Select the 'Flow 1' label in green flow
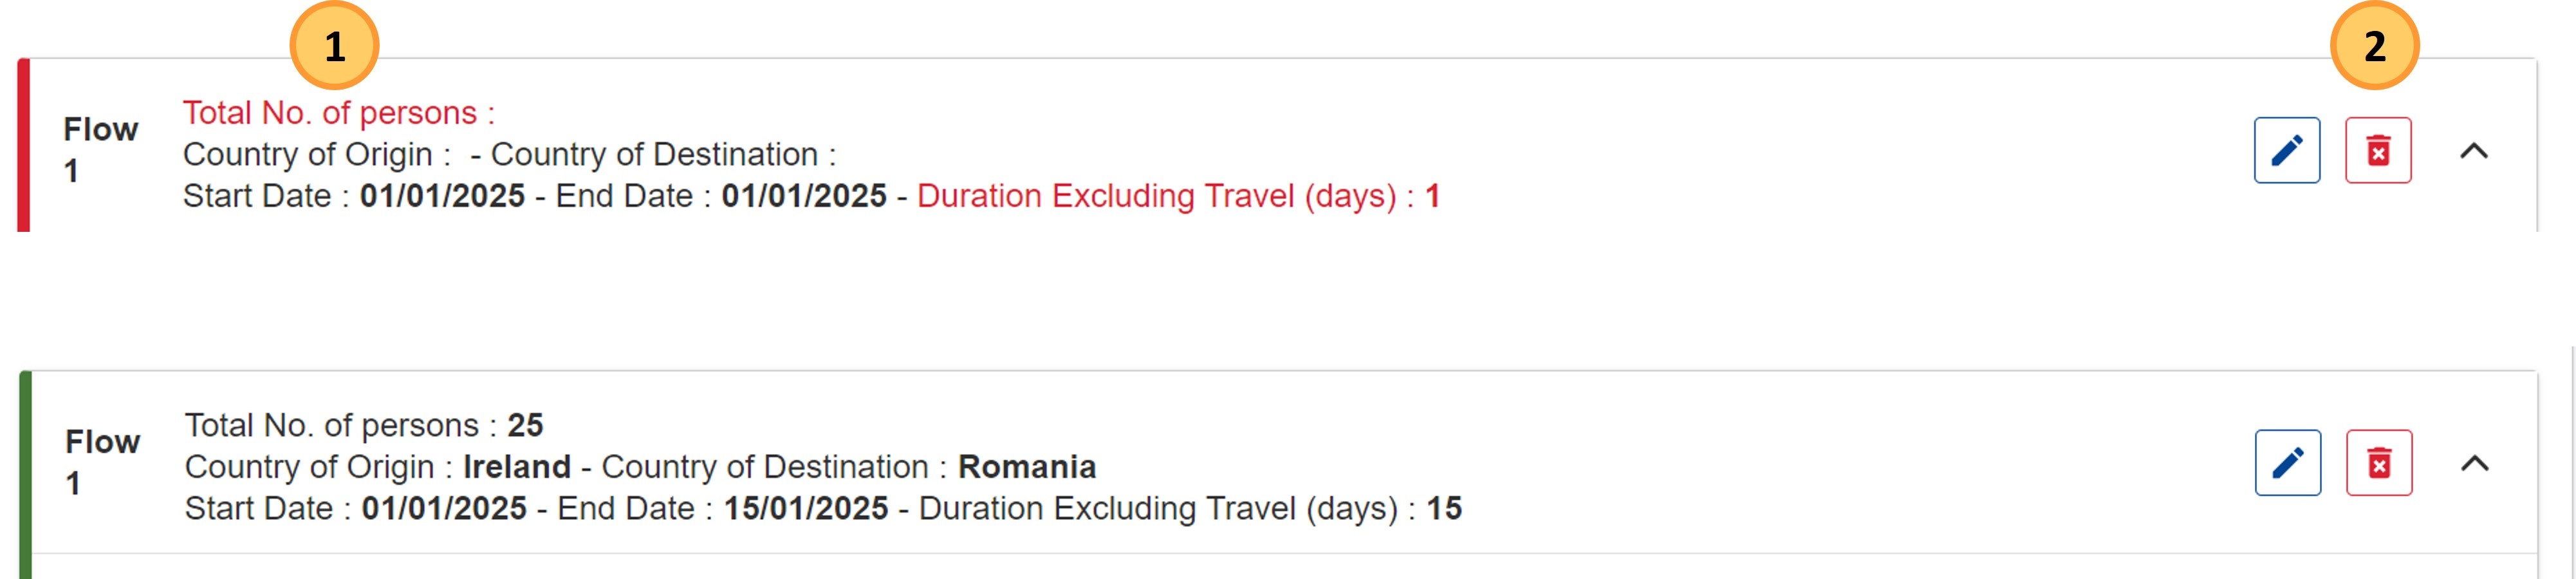The height and width of the screenshot is (579, 2576). pyautogui.click(x=102, y=462)
